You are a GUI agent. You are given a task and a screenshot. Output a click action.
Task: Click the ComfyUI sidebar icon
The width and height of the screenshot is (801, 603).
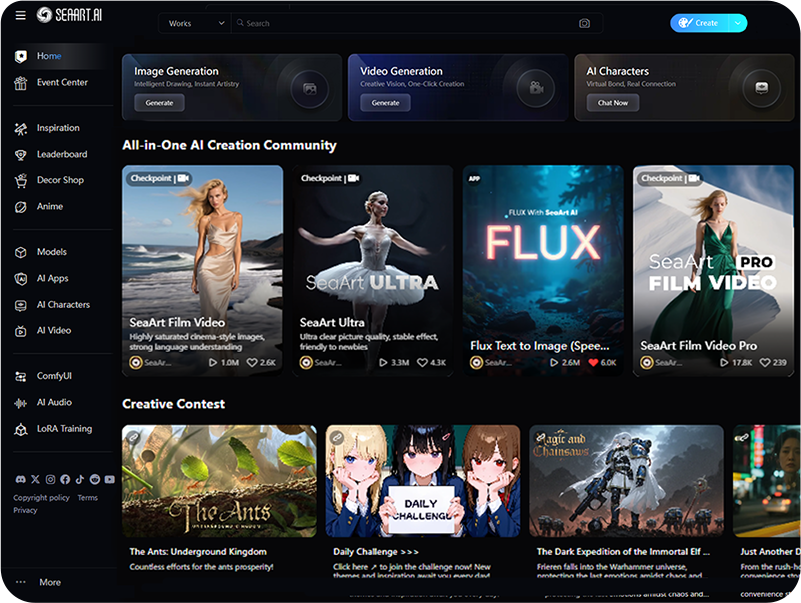point(21,377)
